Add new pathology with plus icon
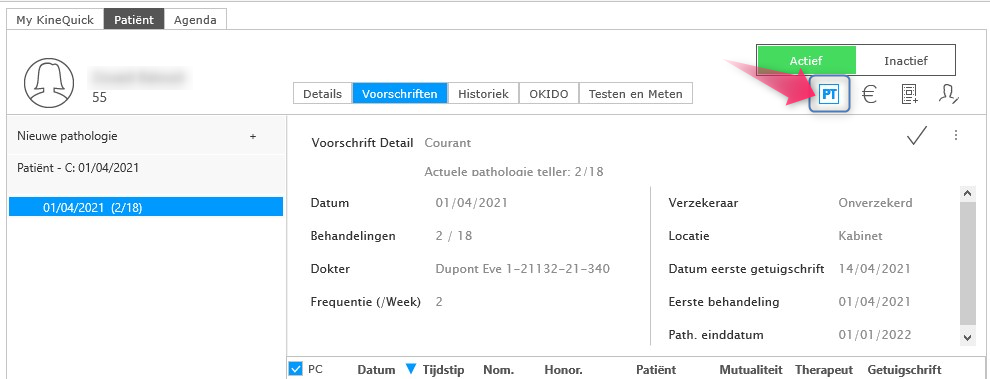Image resolution: width=990 pixels, height=379 pixels. (253, 136)
